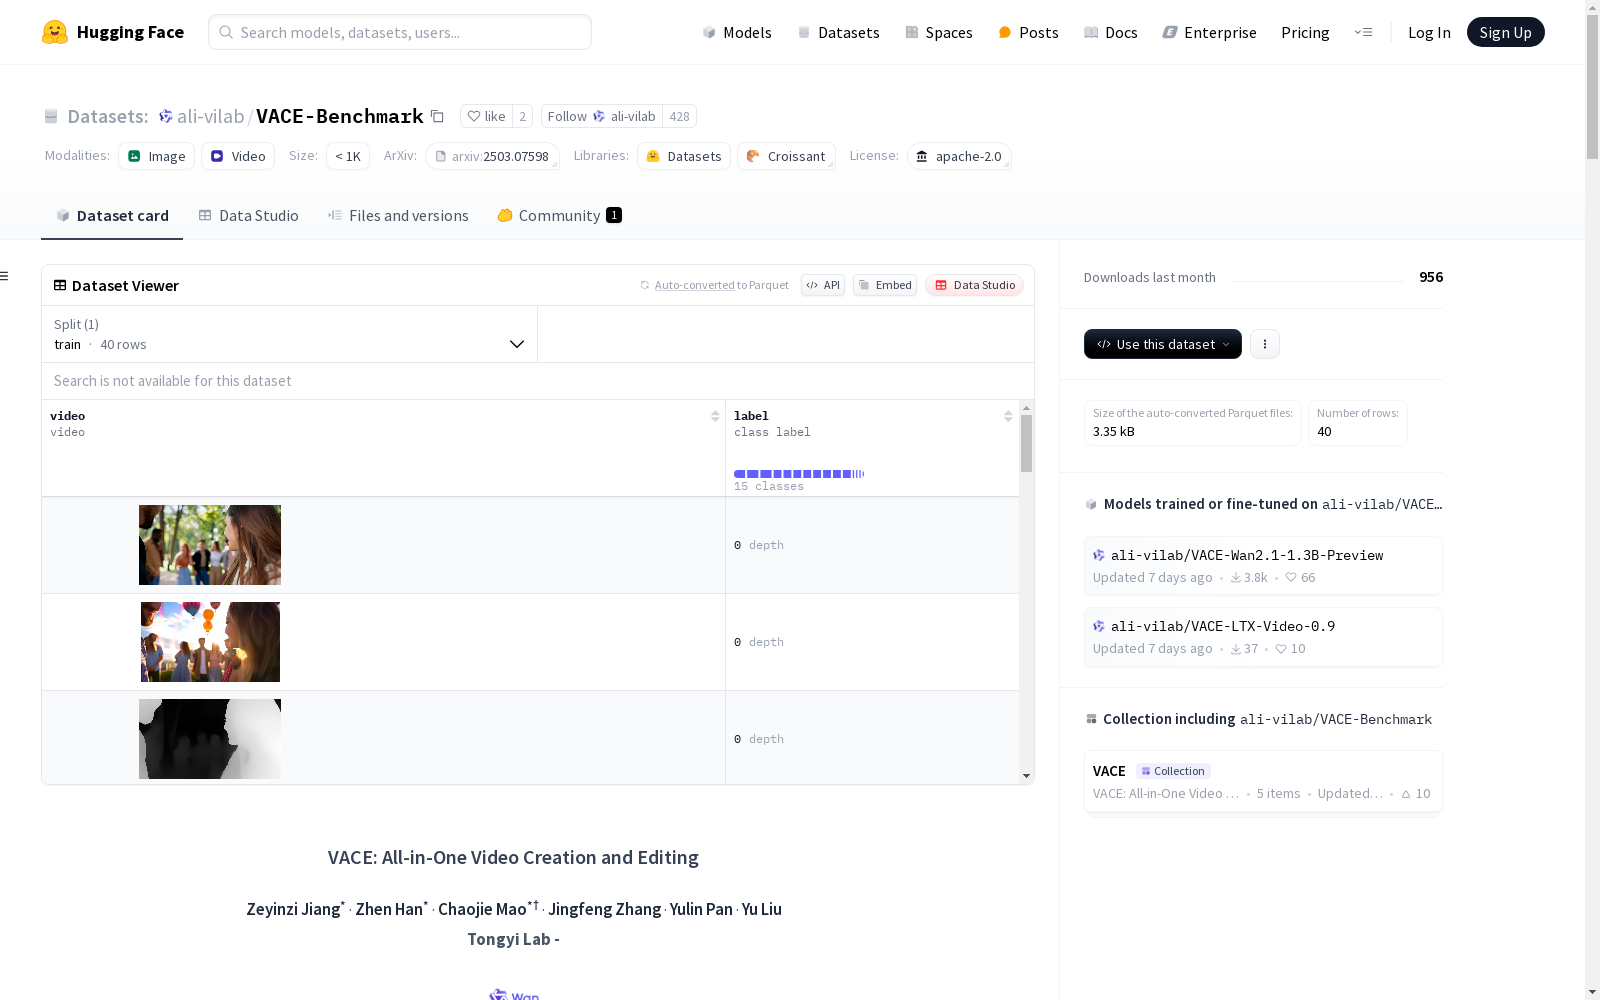Viewport: 1600px width, 1000px height.
Task: Click the balloons video thumbnail
Action: click(x=210, y=642)
